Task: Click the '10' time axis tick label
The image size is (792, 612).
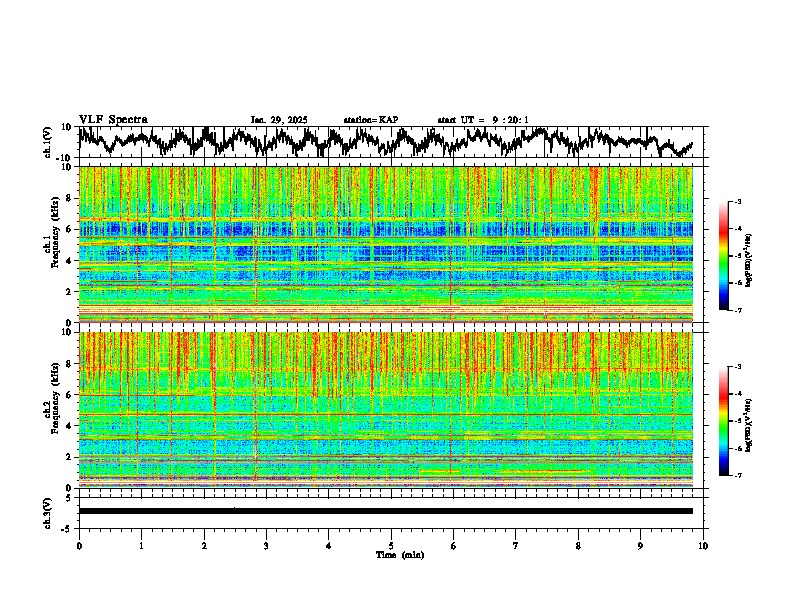Action: [703, 546]
